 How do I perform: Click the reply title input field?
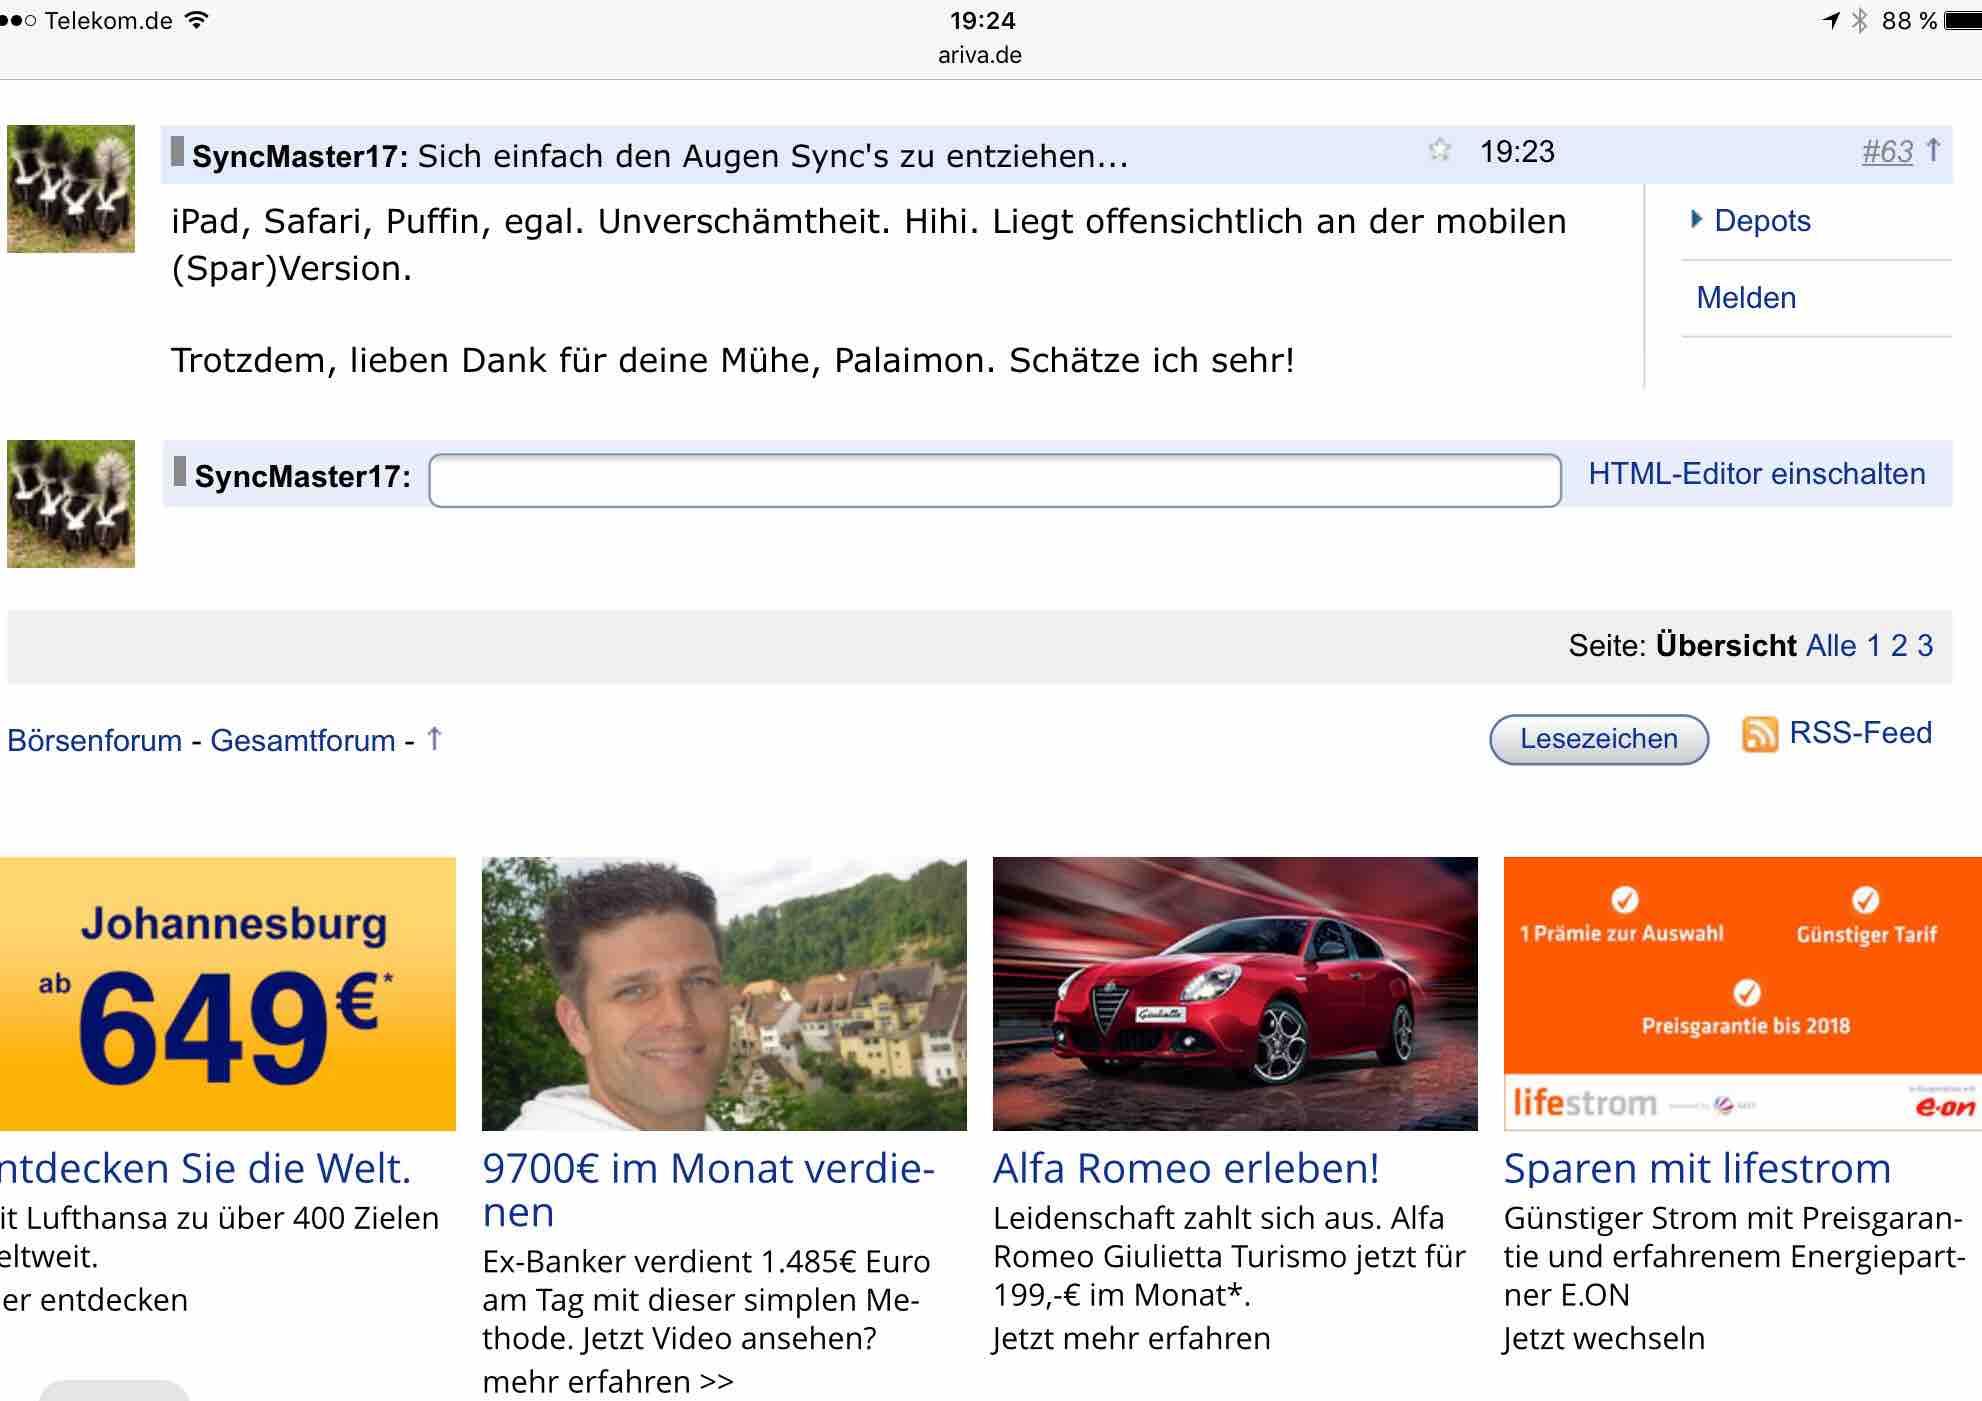pyautogui.click(x=994, y=481)
